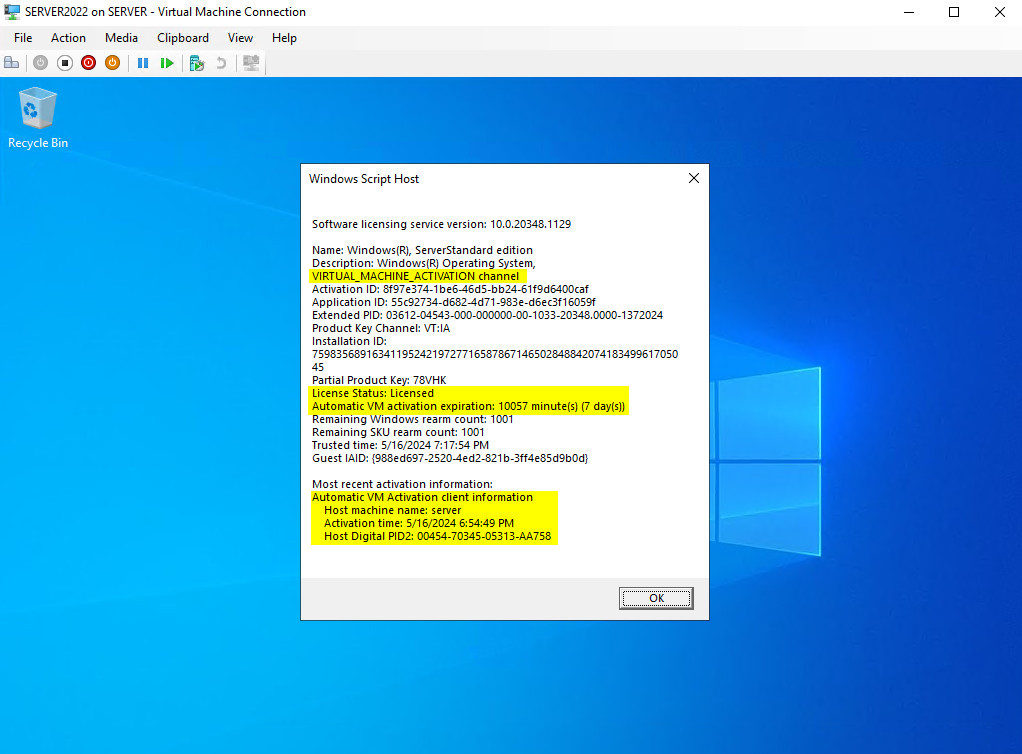This screenshot has width=1022, height=754.
Task: Click the 'Activation ID' line
Action: [450, 289]
